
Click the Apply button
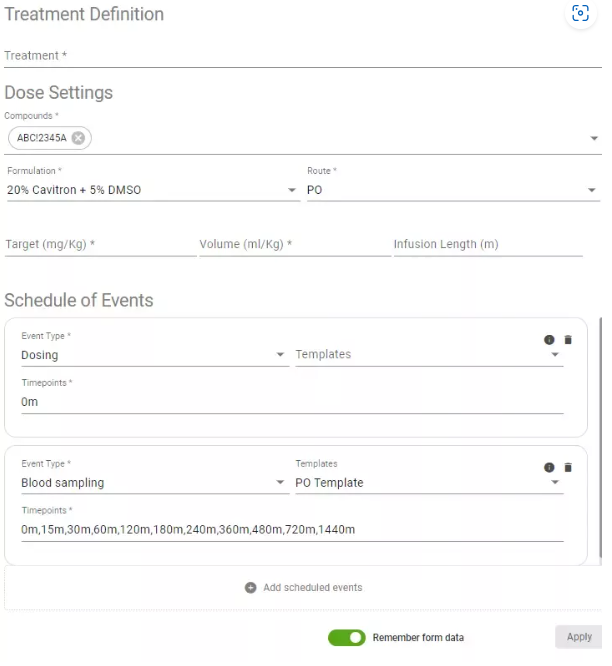[579, 637]
